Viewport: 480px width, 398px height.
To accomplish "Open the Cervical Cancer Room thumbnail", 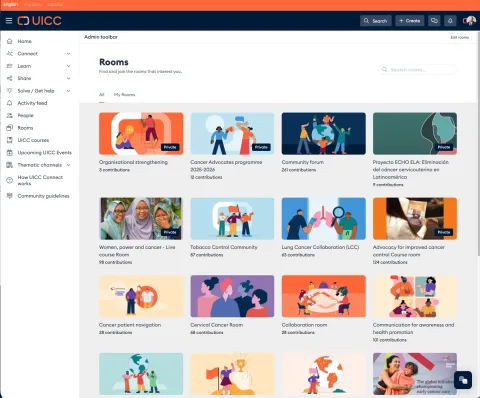I will [232, 296].
